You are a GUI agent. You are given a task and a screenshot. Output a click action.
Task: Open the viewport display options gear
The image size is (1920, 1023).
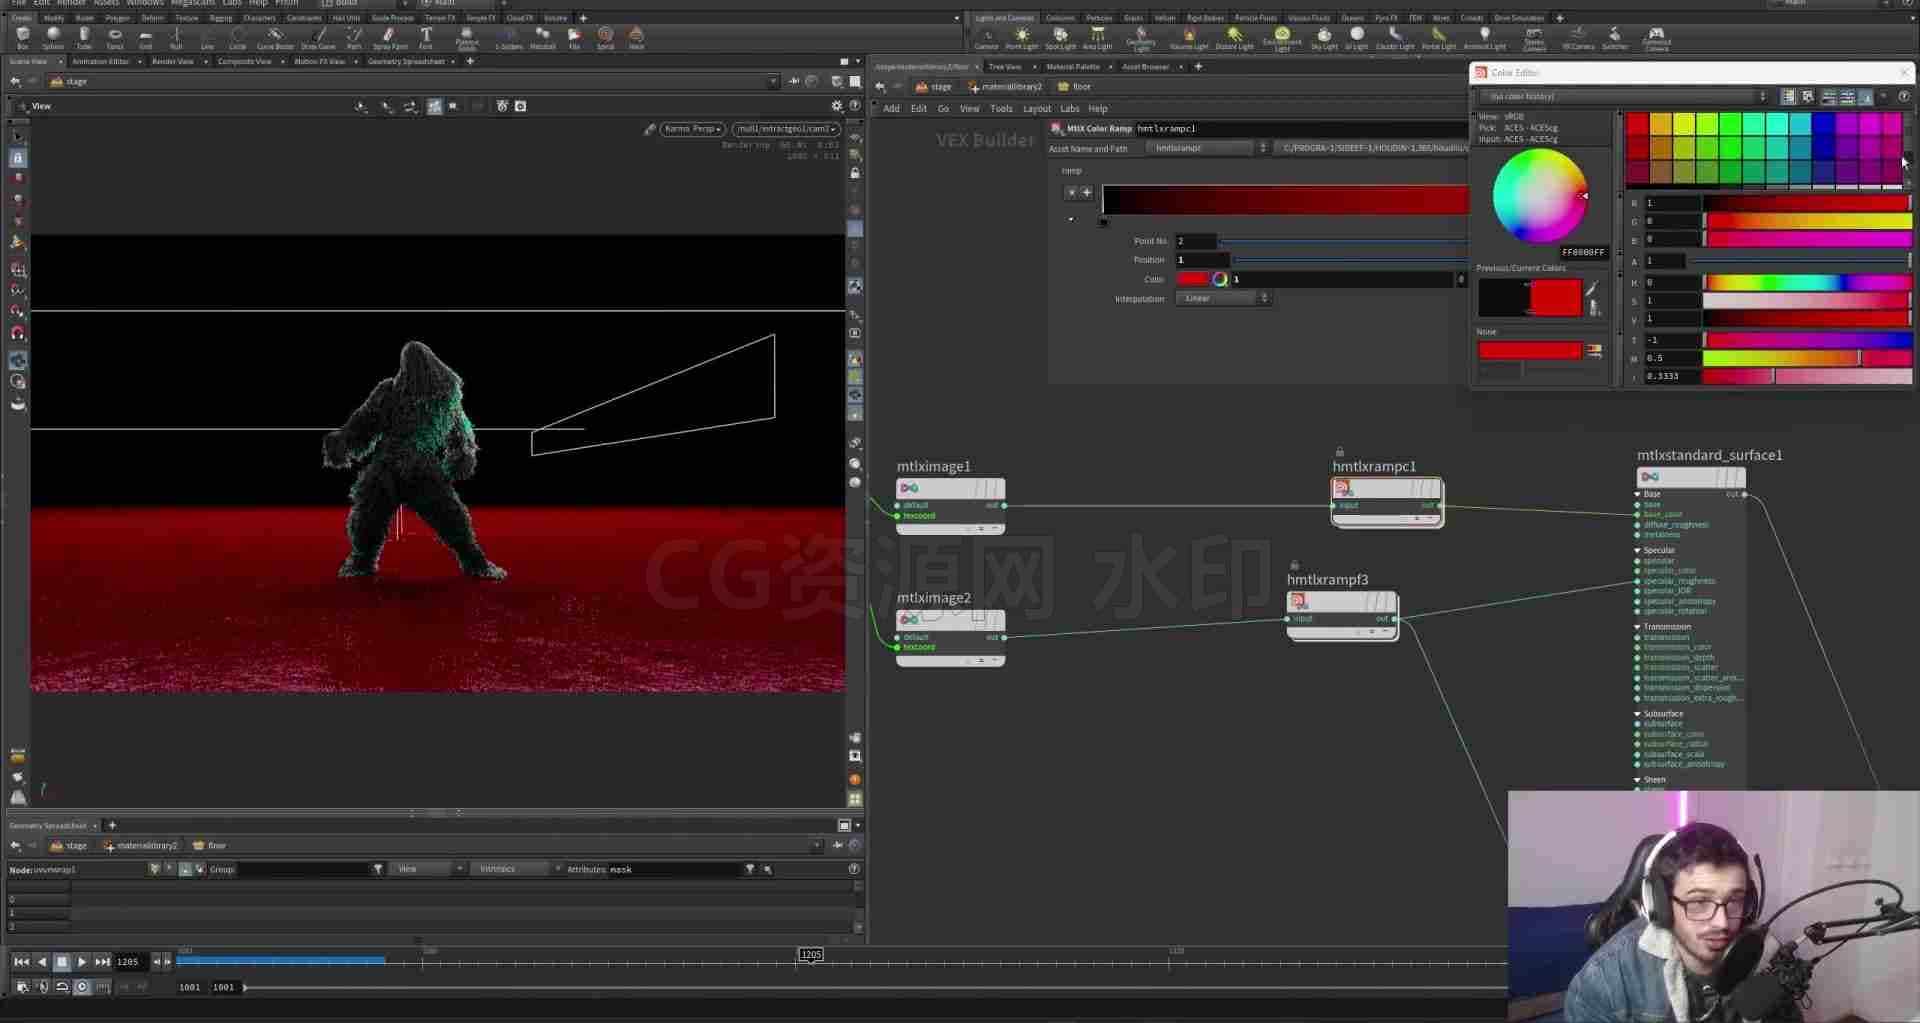pyautogui.click(x=837, y=106)
